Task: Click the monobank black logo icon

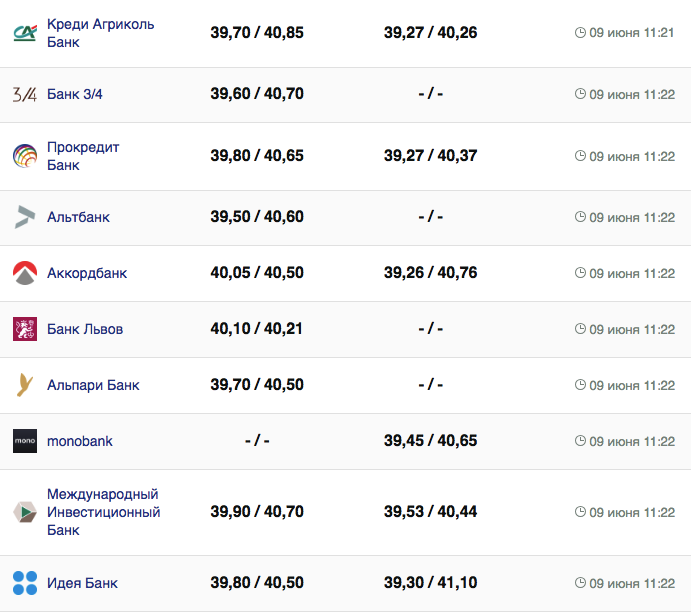Action: pos(25,441)
